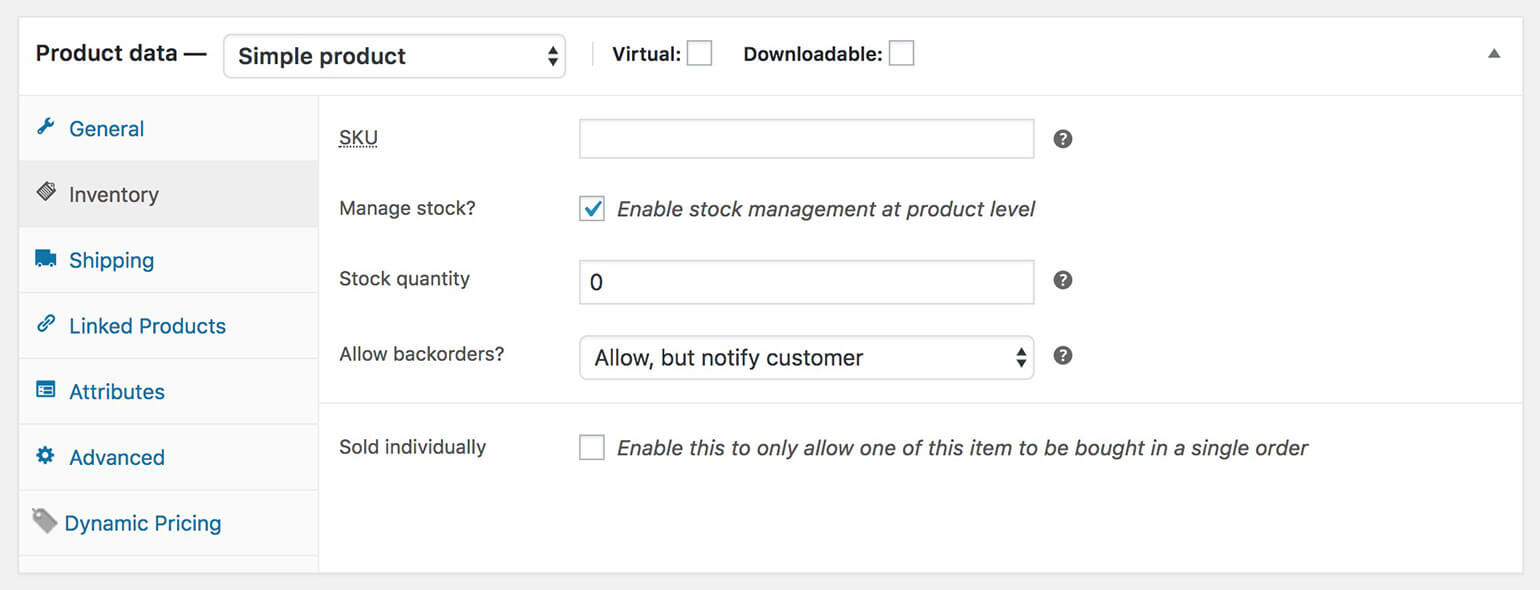Click the Linked Products chain icon

[x=46, y=324]
